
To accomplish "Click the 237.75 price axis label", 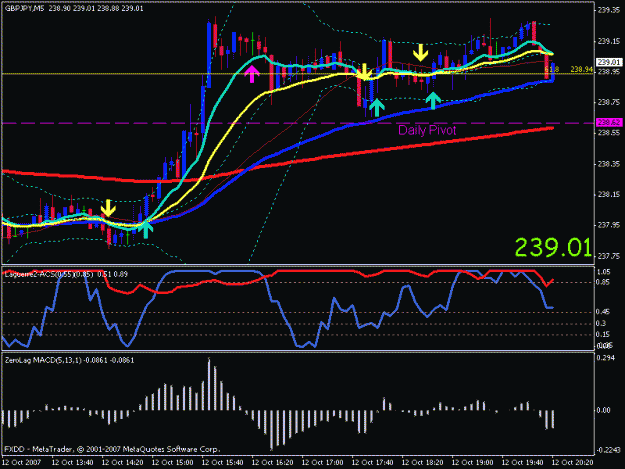I will (x=609, y=256).
